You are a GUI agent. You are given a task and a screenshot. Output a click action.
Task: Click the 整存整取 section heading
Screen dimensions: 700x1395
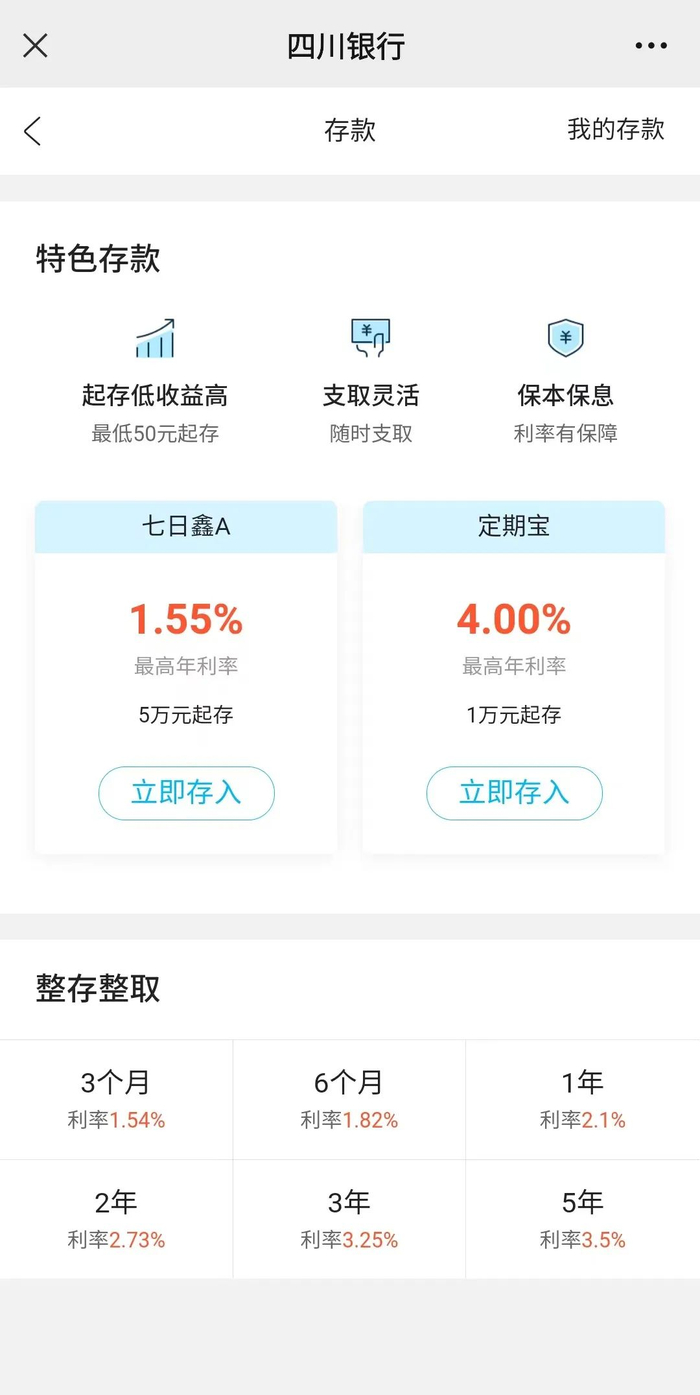point(101,988)
